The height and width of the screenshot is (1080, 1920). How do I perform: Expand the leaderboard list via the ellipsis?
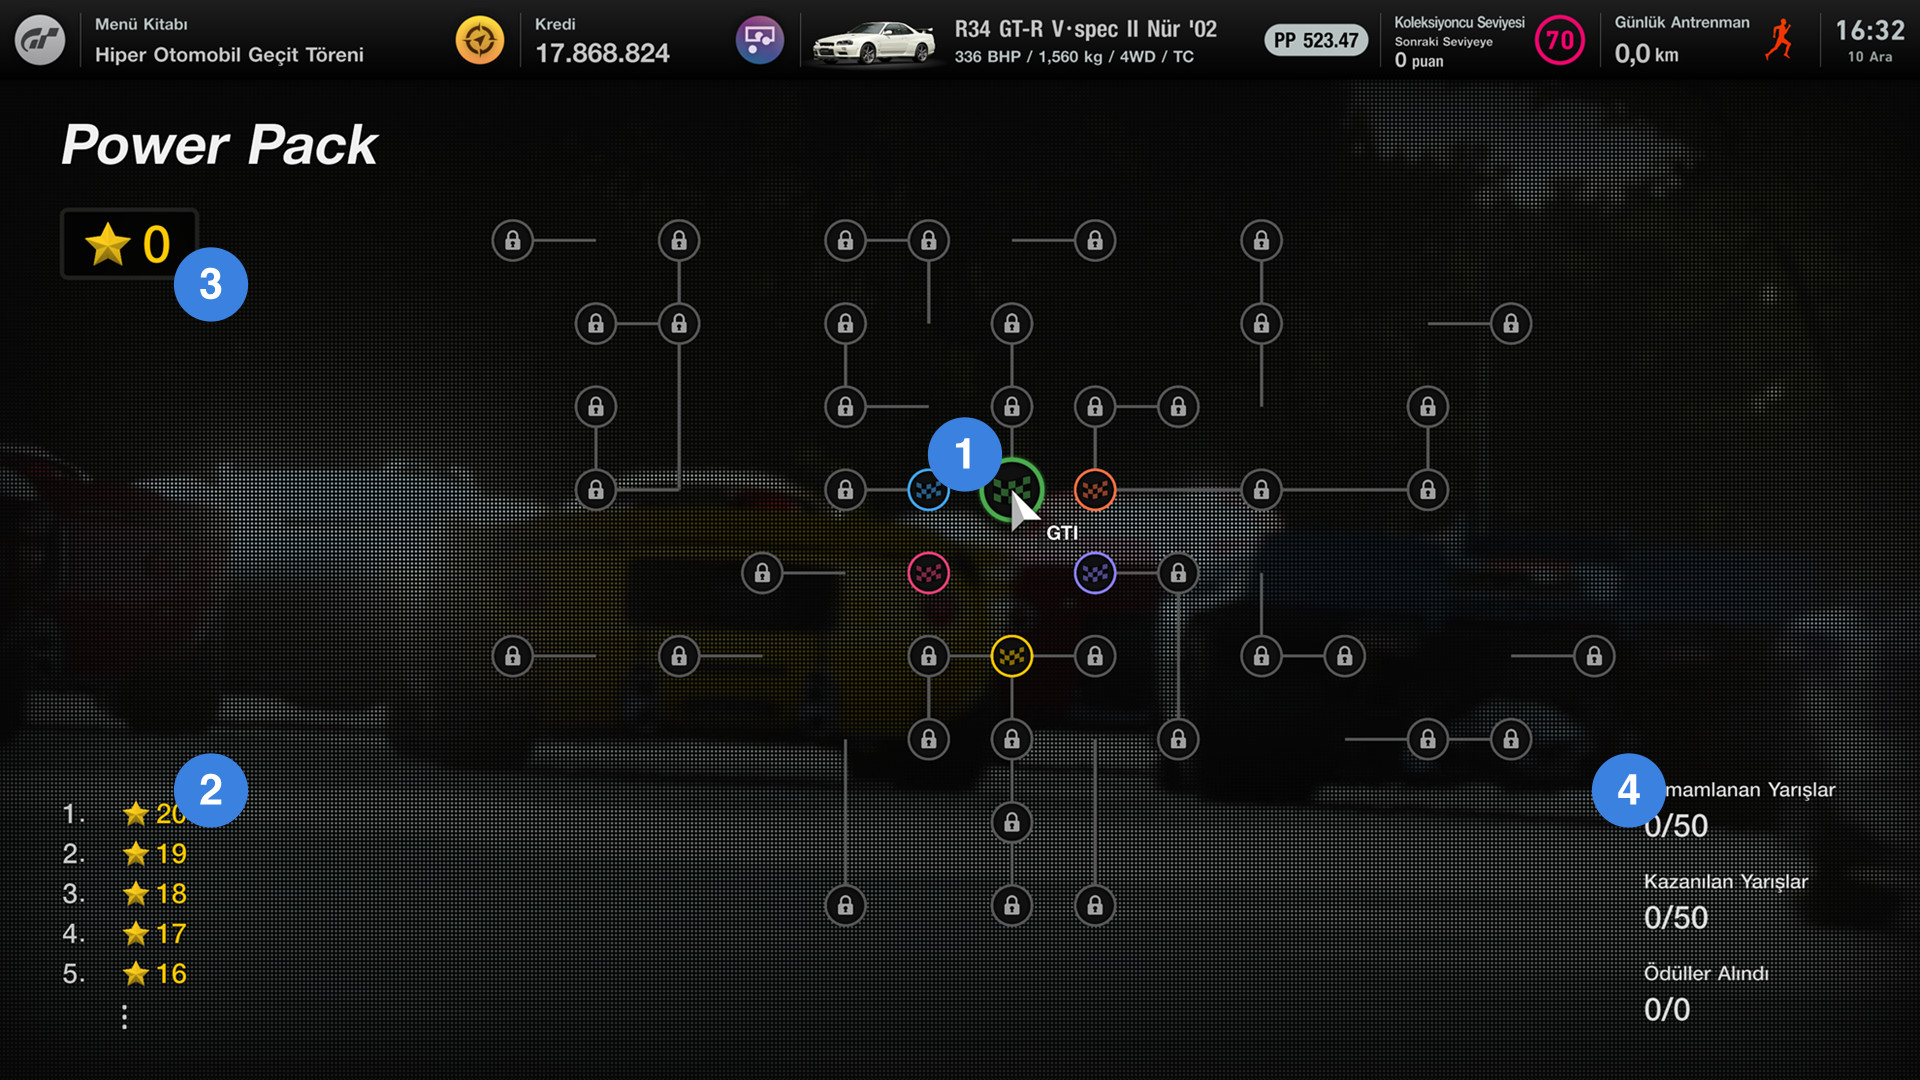(x=124, y=1015)
